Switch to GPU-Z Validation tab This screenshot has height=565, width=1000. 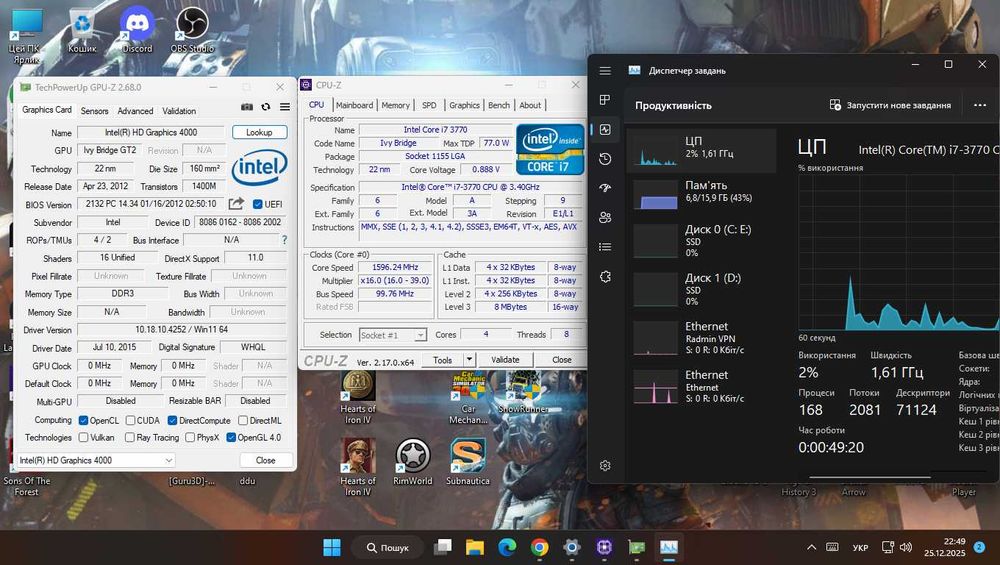click(x=179, y=110)
